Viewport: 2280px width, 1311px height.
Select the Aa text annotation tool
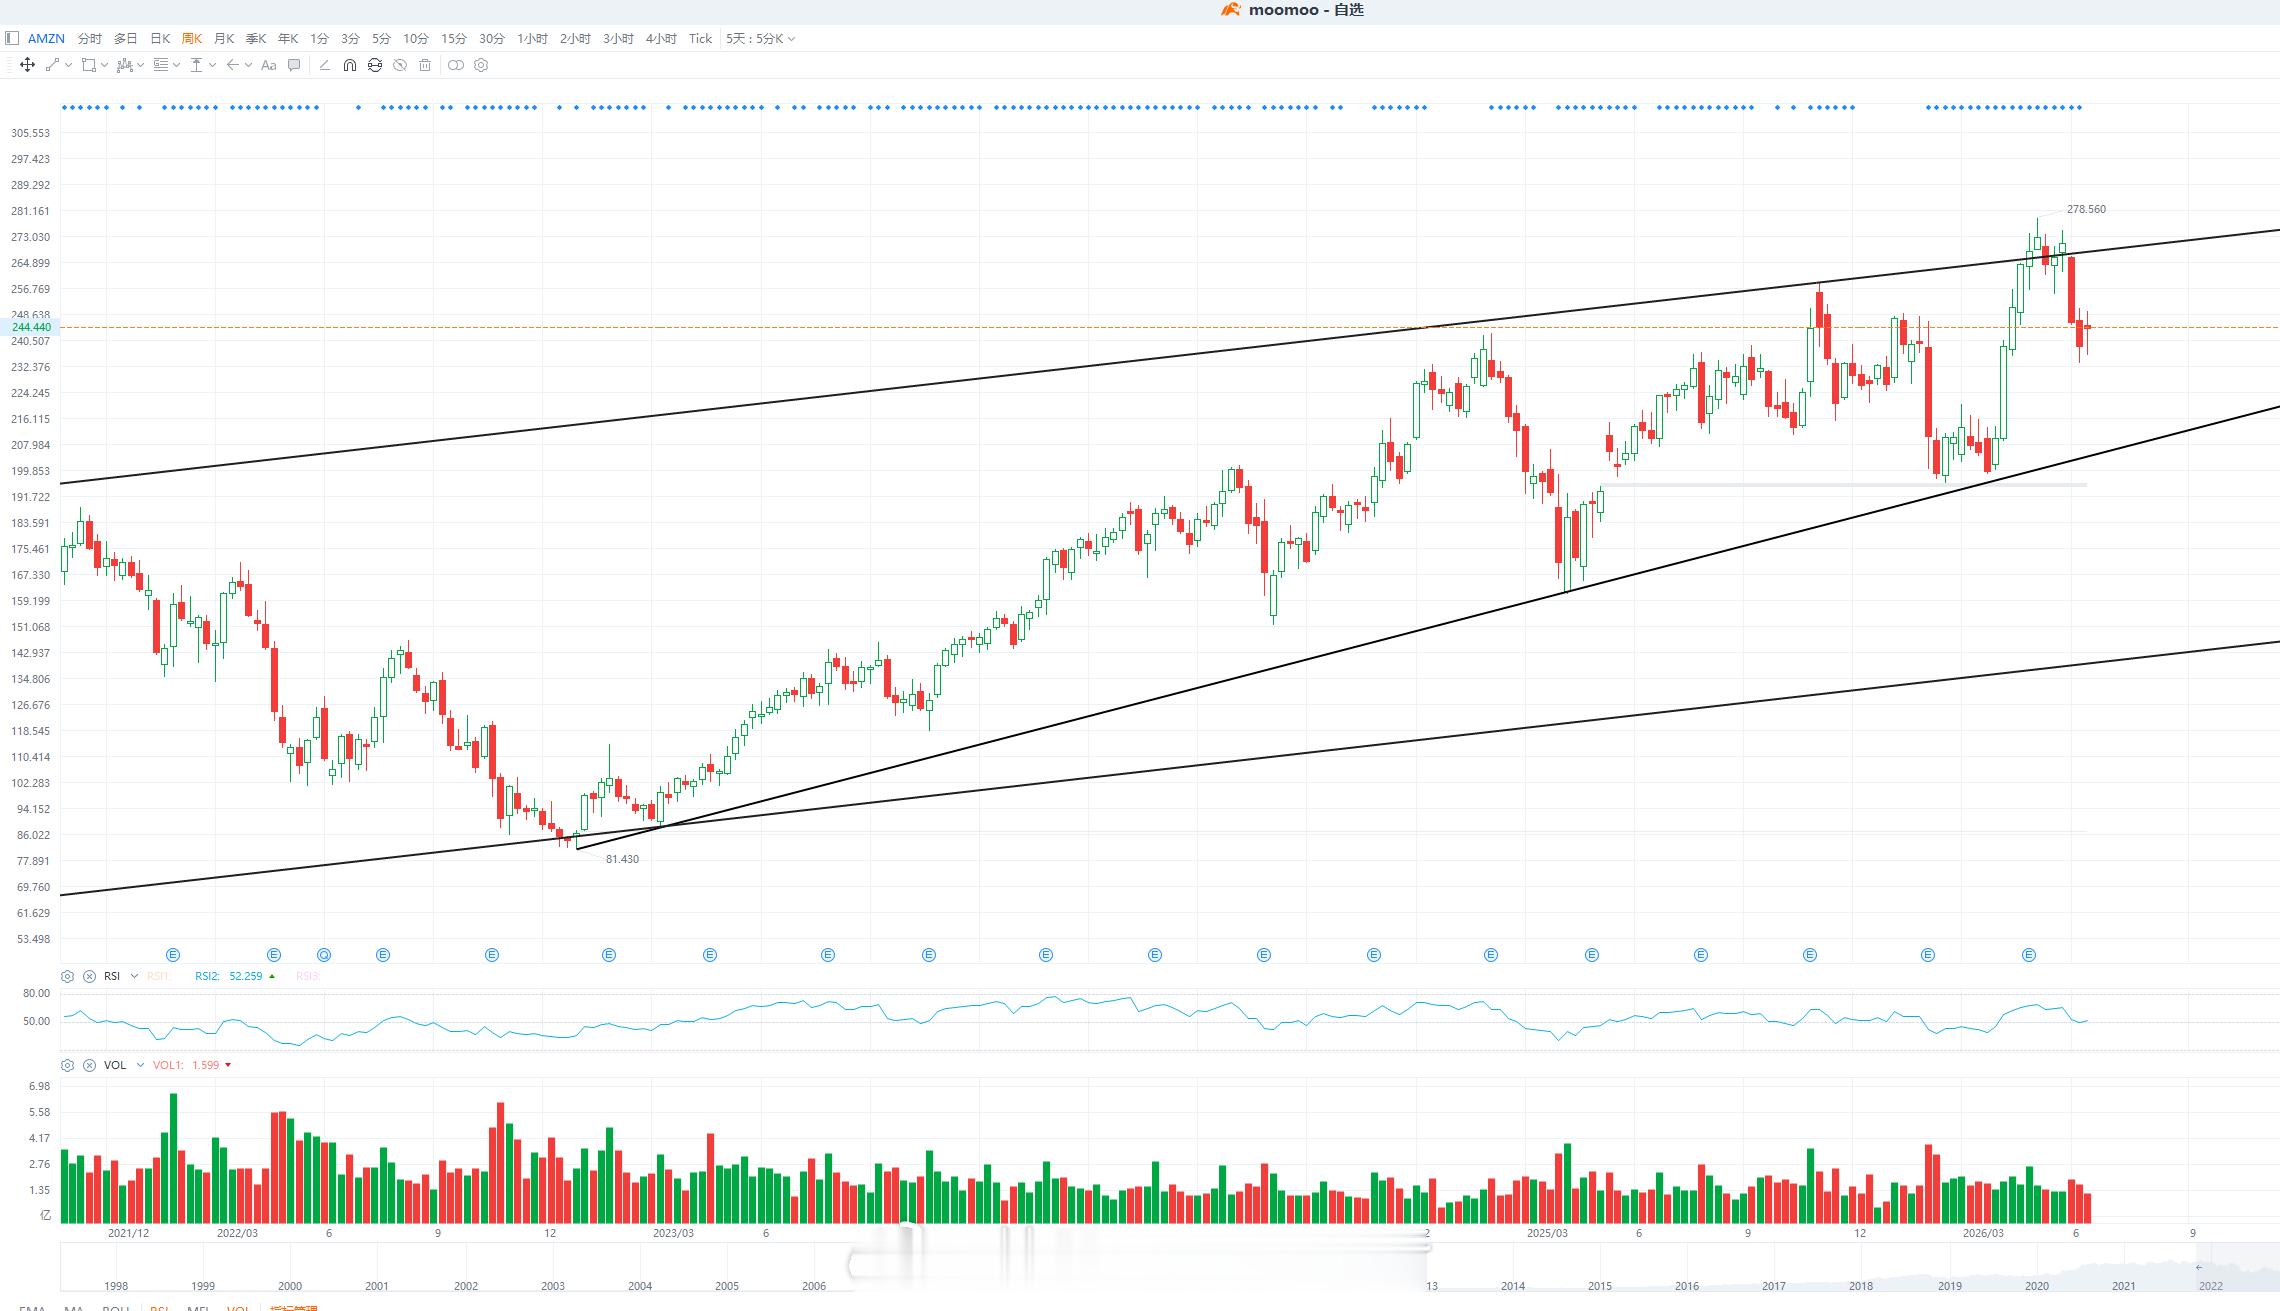tap(268, 65)
